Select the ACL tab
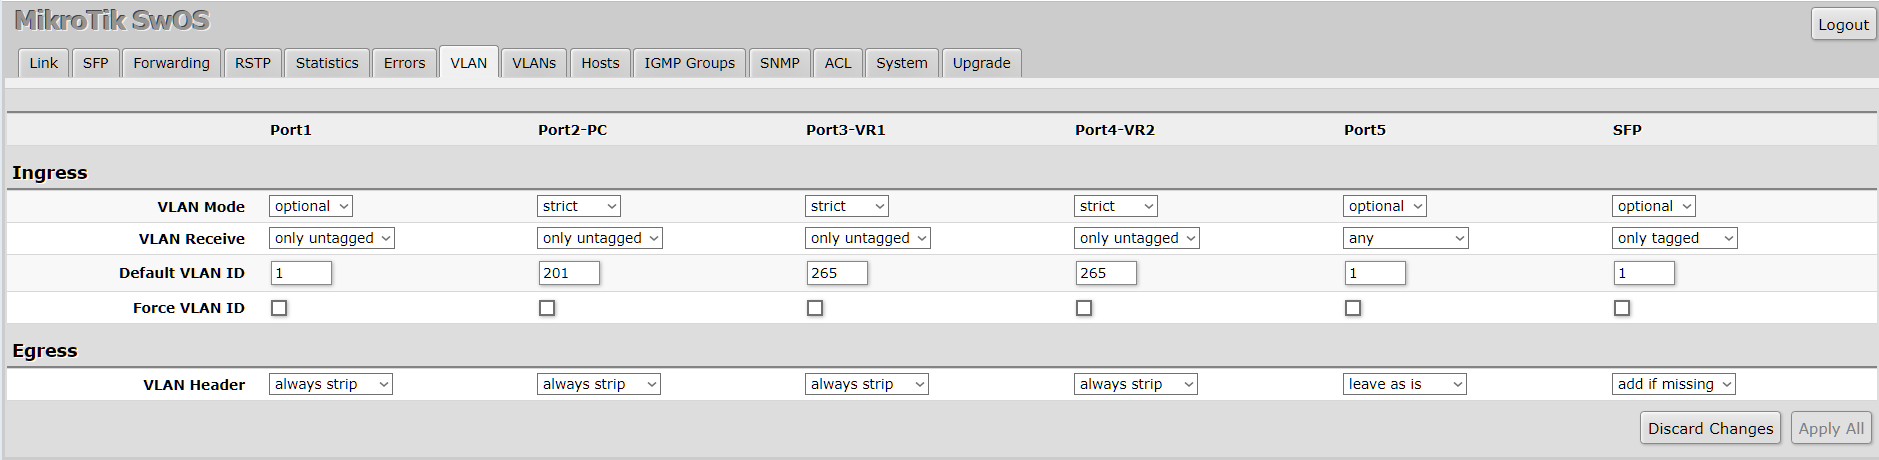This screenshot has width=1879, height=460. pyautogui.click(x=838, y=63)
